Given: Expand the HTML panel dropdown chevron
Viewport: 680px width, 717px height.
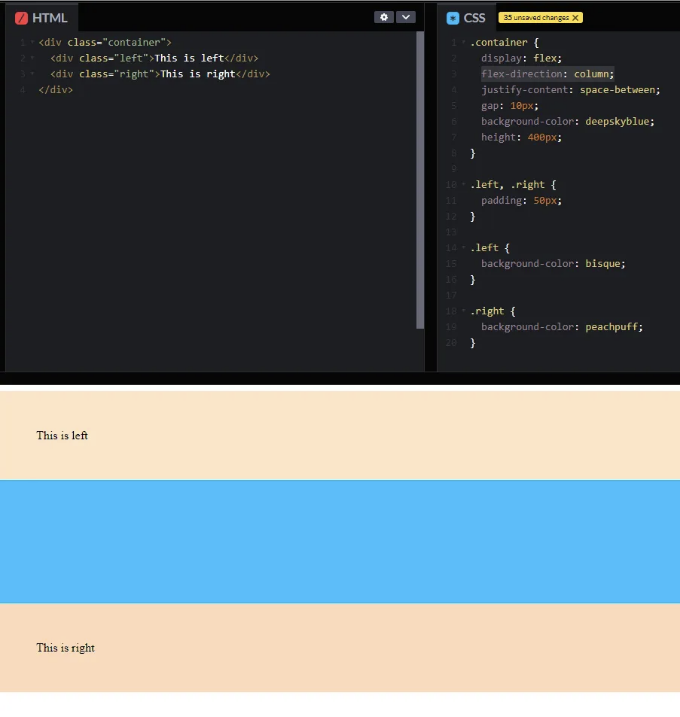Looking at the screenshot, I should [405, 17].
